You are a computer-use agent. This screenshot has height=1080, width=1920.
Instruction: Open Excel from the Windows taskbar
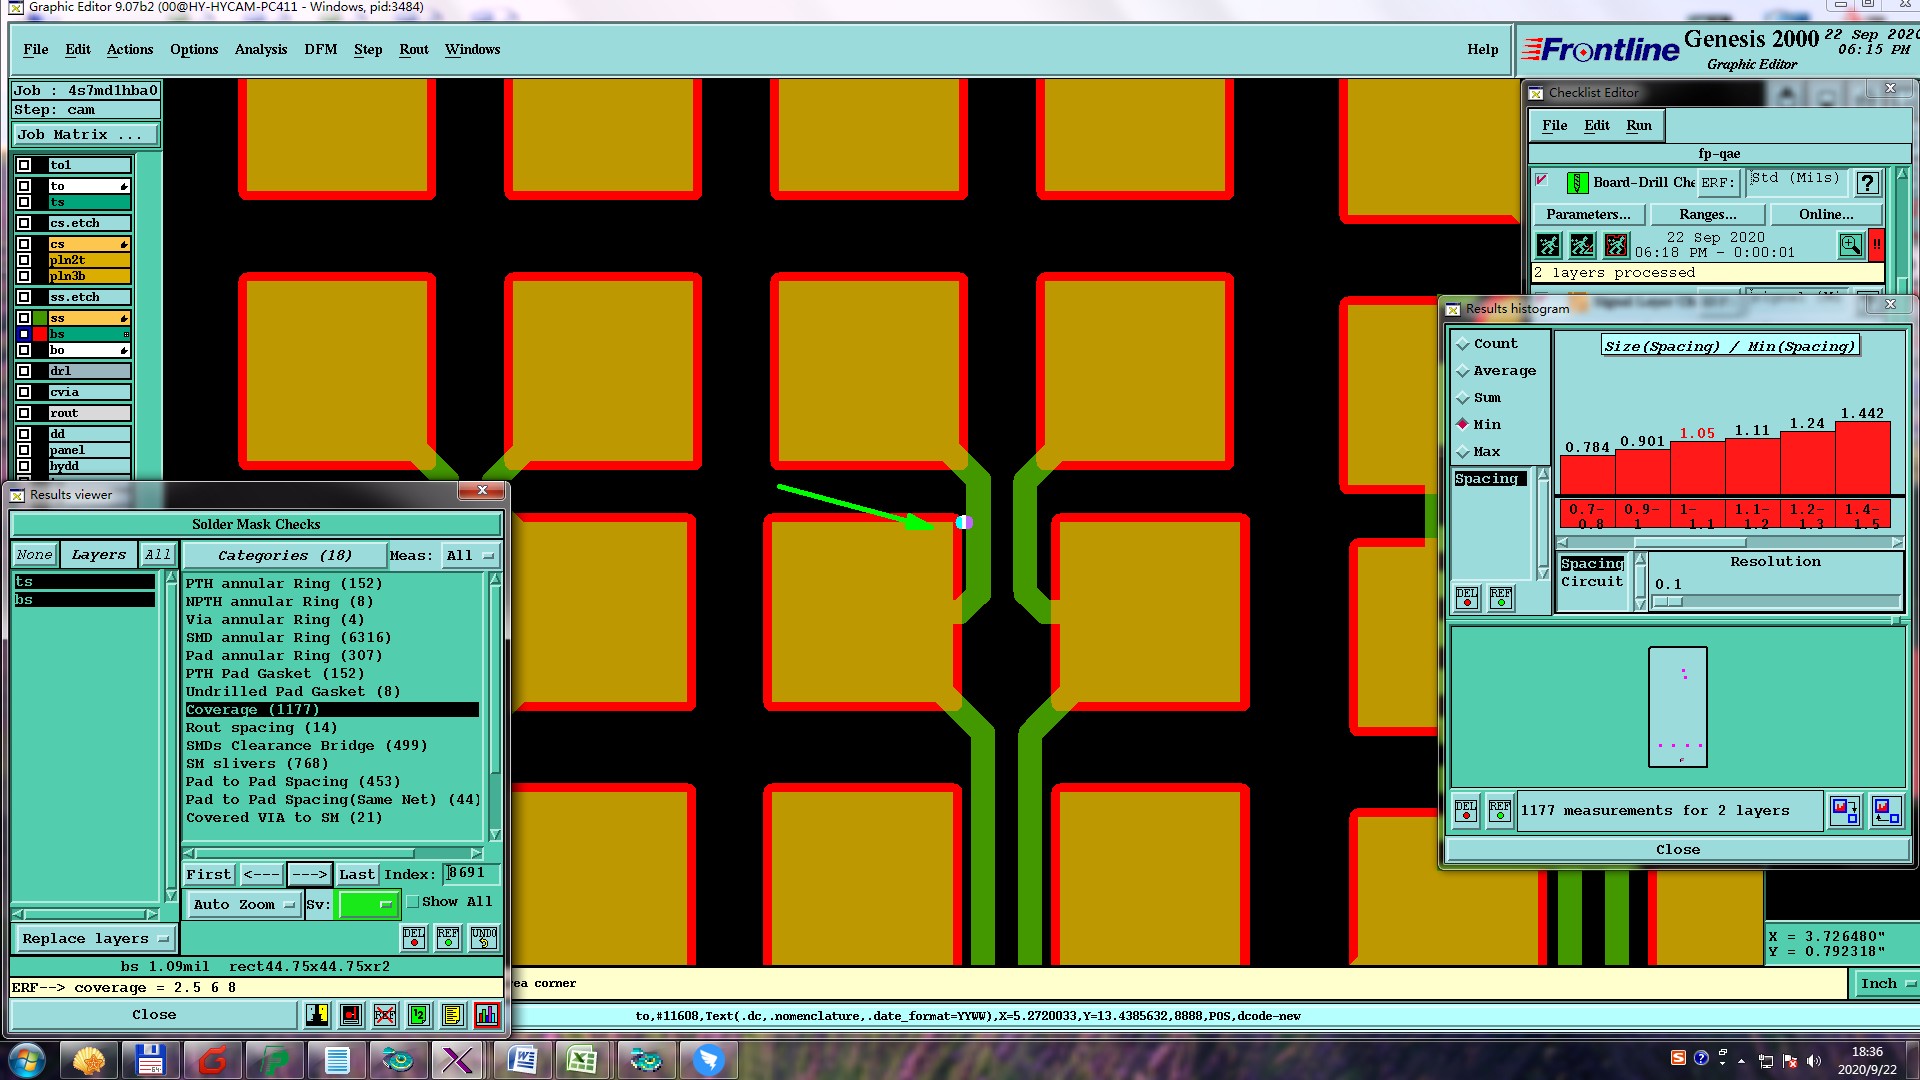click(x=581, y=1059)
